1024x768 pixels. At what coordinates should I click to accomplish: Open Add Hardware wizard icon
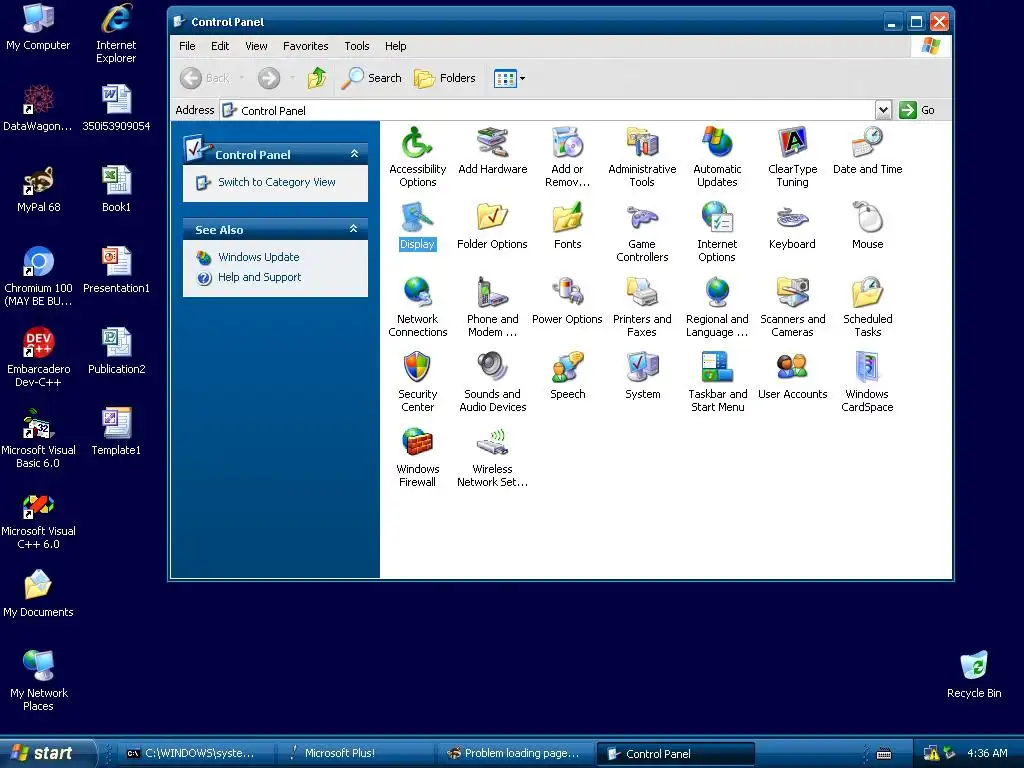click(492, 151)
